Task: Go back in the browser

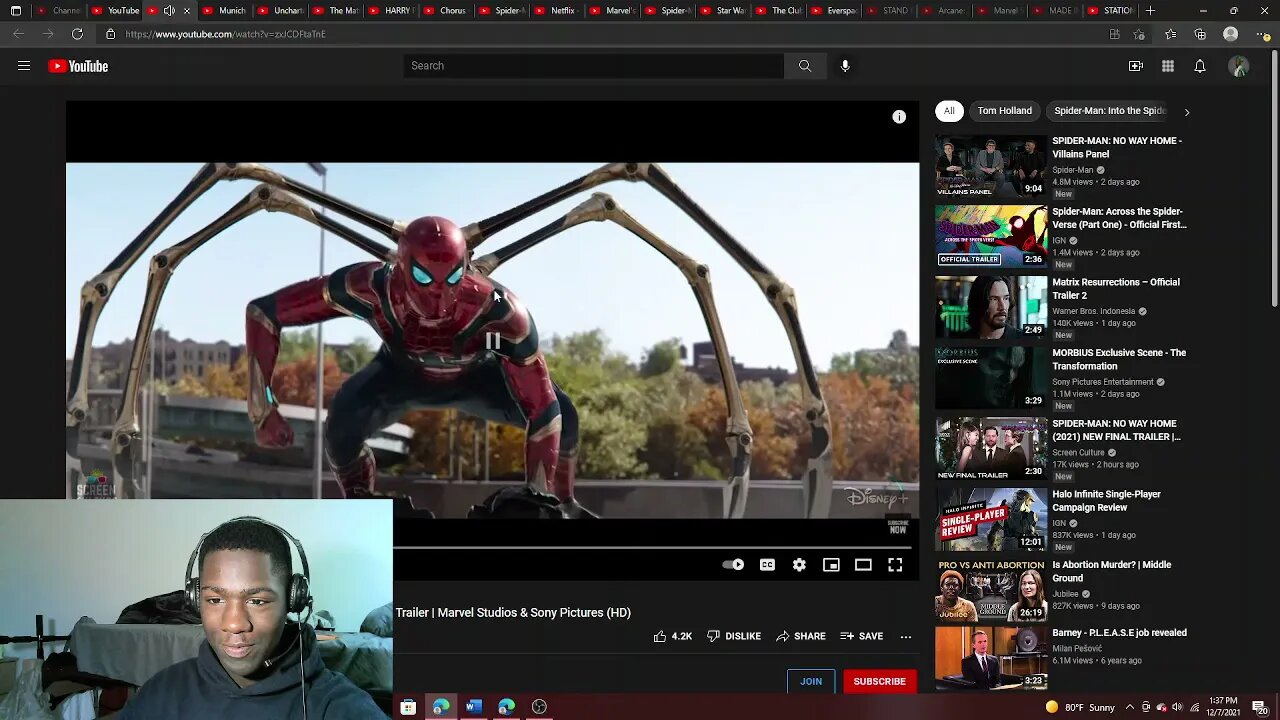Action: (x=18, y=34)
